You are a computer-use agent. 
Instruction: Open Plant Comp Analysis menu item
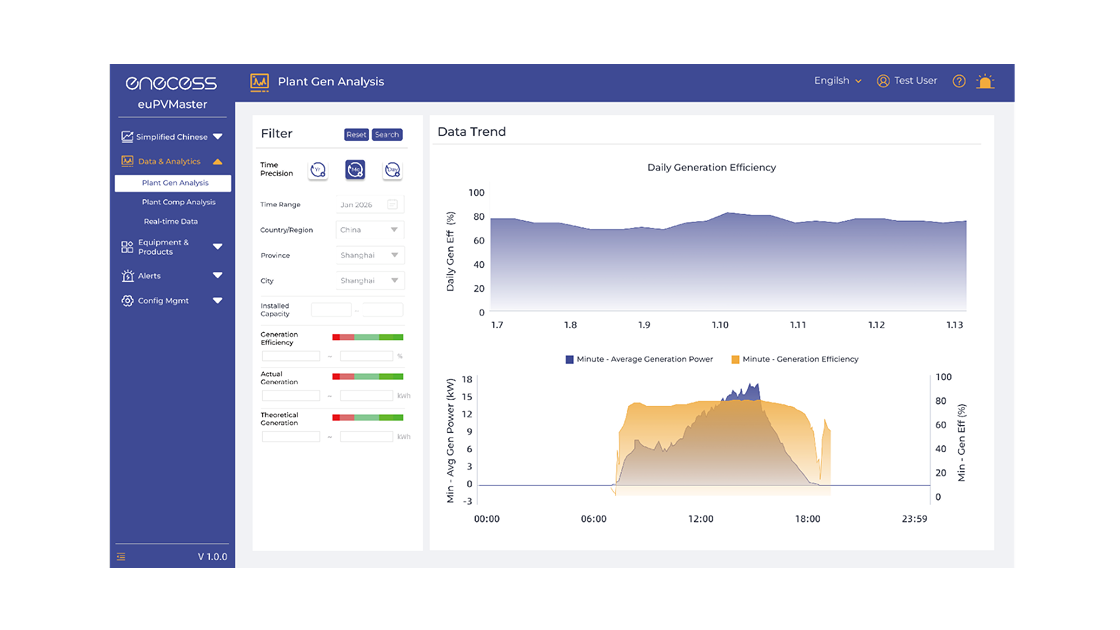(179, 202)
